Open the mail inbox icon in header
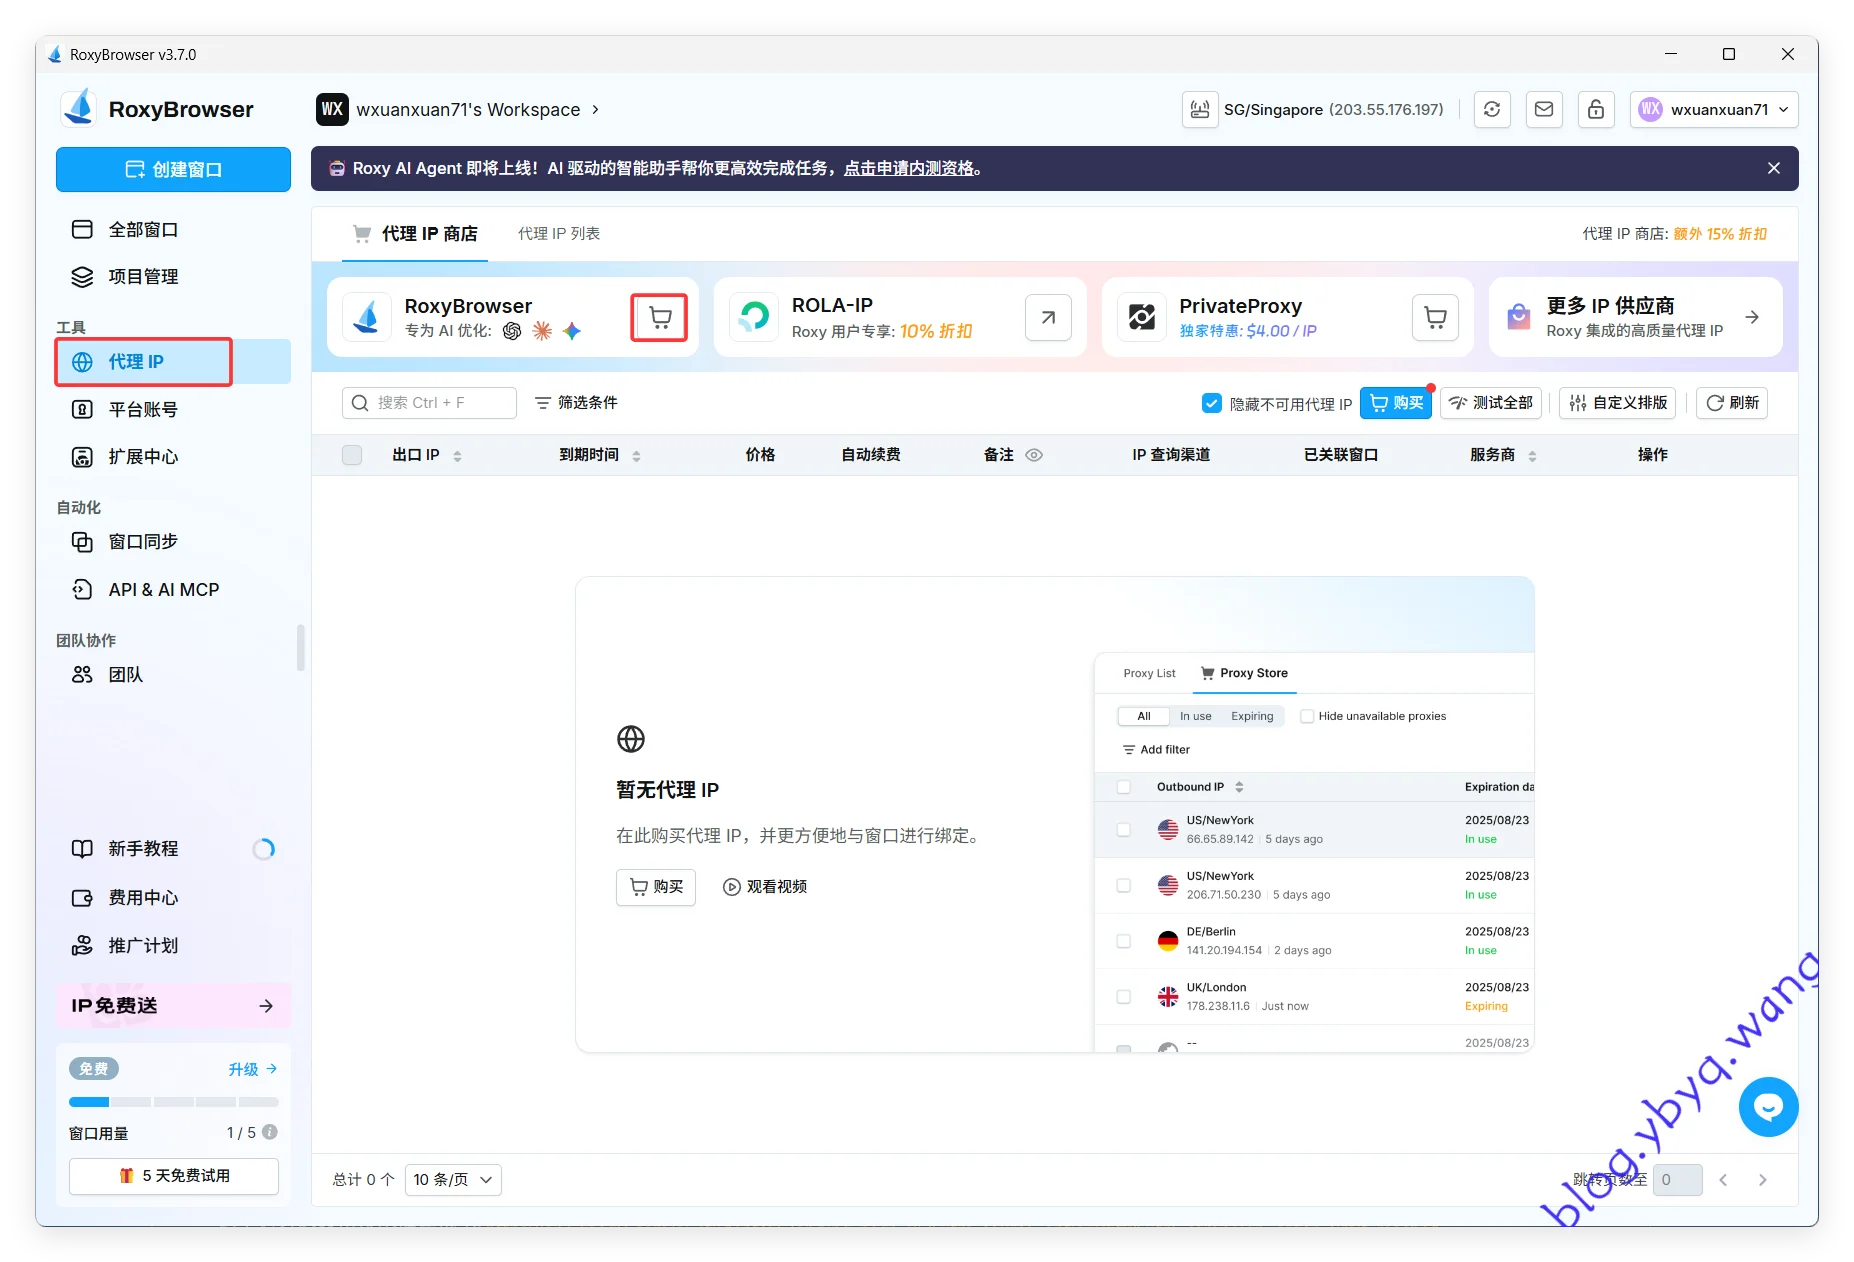Viewport: 1854px width, 1262px height. pos(1543,109)
